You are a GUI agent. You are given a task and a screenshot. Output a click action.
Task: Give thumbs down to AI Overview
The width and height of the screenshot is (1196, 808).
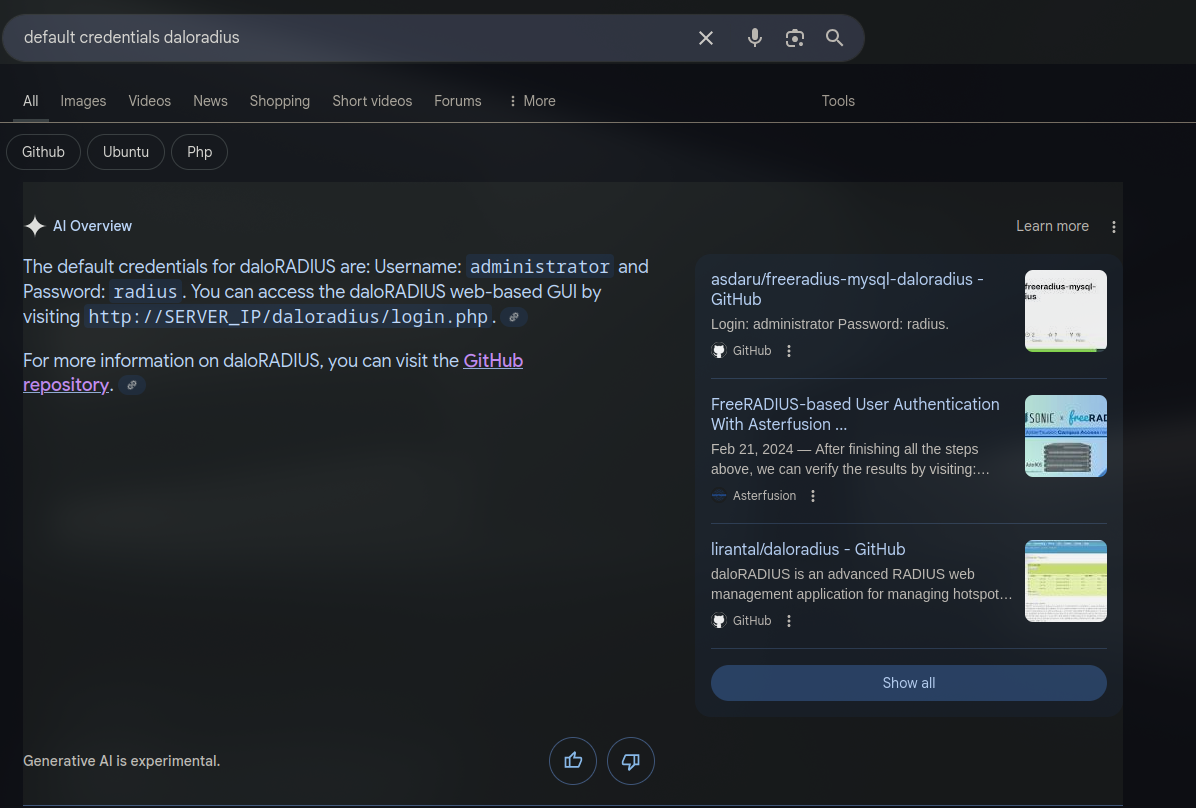(x=631, y=761)
